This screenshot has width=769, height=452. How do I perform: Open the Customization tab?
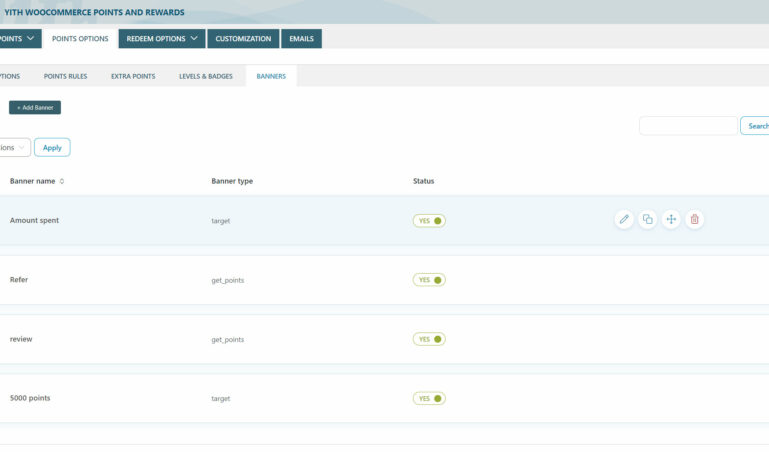(x=243, y=39)
